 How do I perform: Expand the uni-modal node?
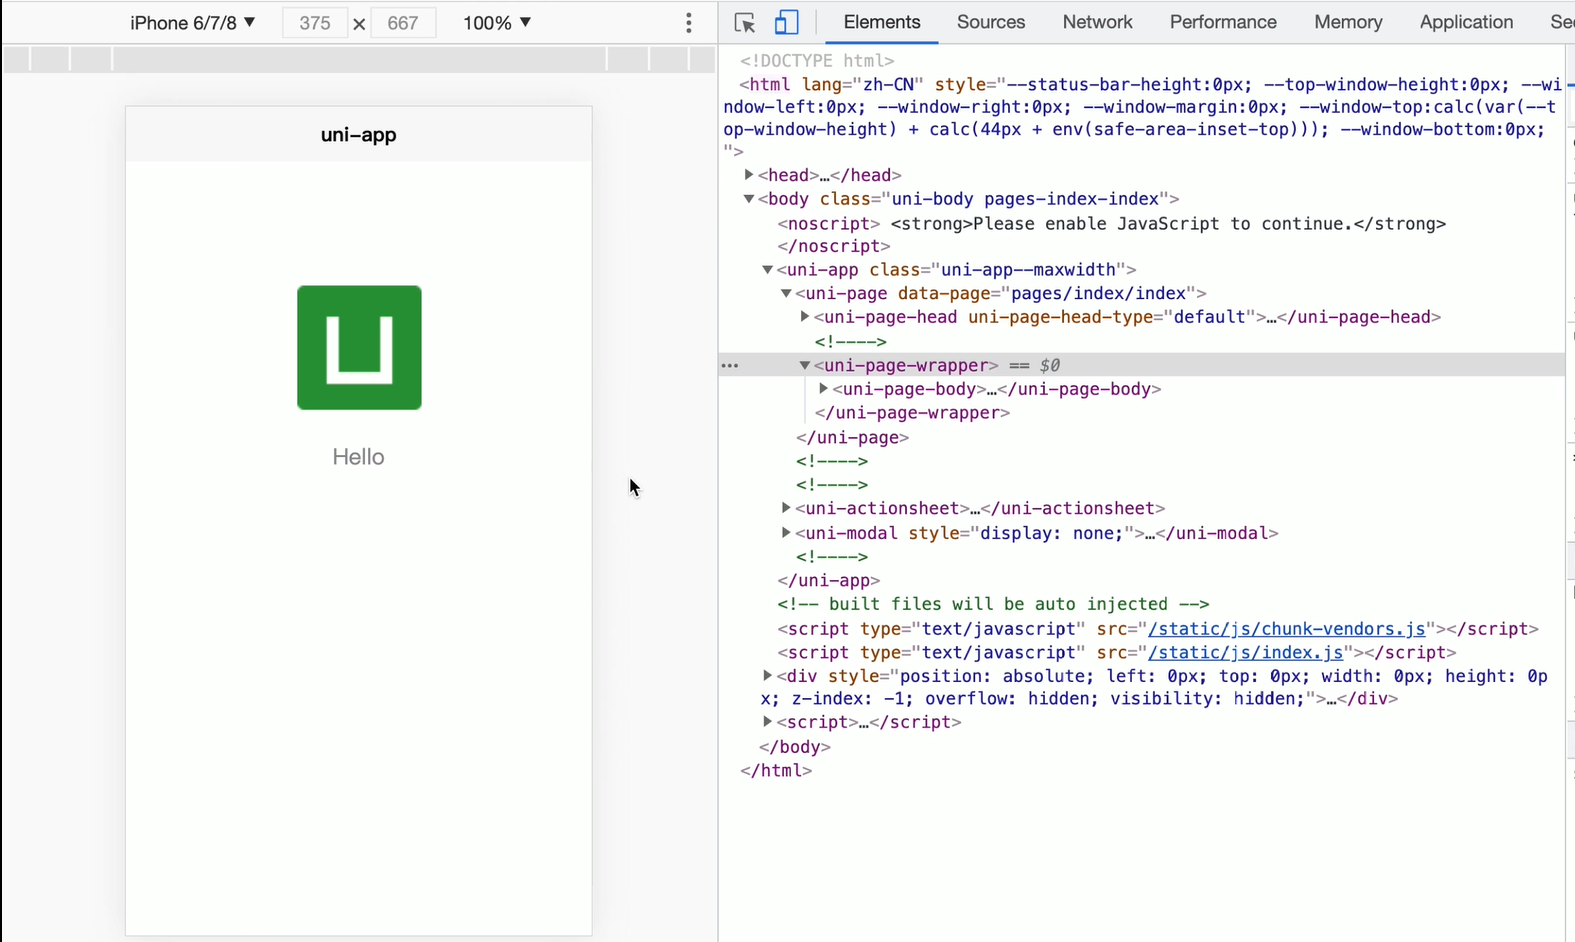point(786,533)
